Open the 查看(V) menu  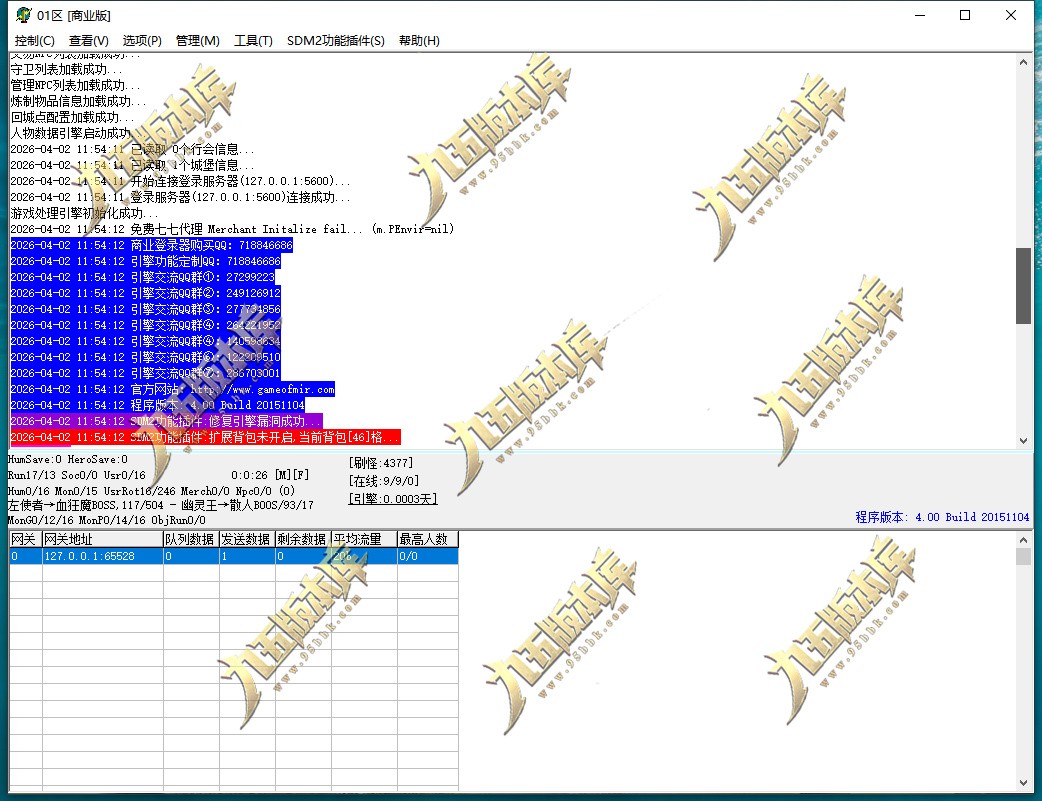[88, 41]
